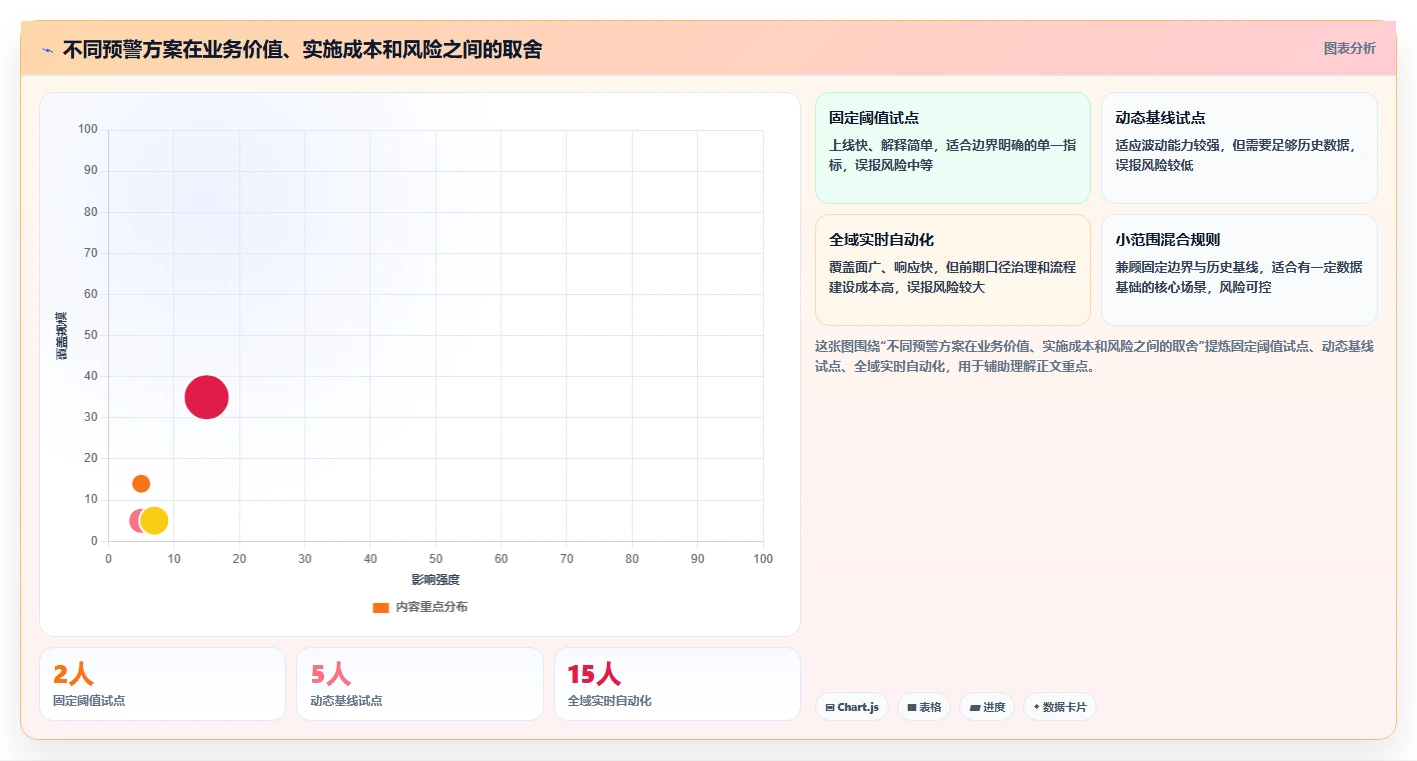This screenshot has height=761, width=1417.
Task: Click the 2人 固定阈值试点 stat card
Action: (162, 684)
